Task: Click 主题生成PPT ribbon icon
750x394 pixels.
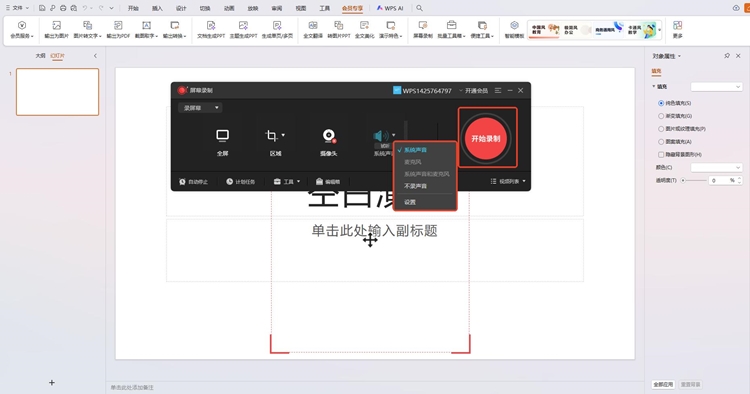Action: click(243, 30)
